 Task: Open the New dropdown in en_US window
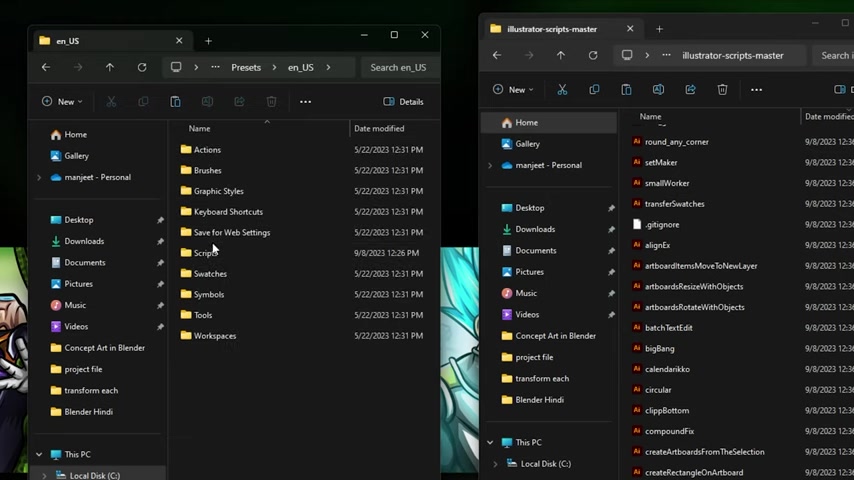[62, 102]
